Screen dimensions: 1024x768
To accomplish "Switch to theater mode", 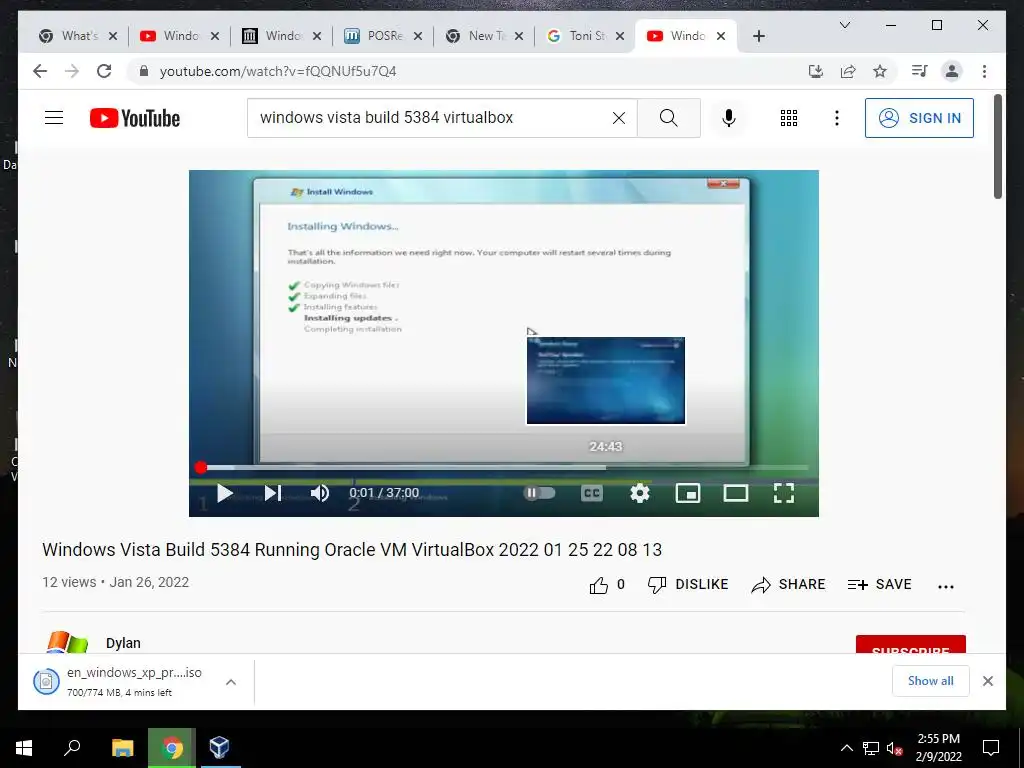I will click(x=736, y=493).
